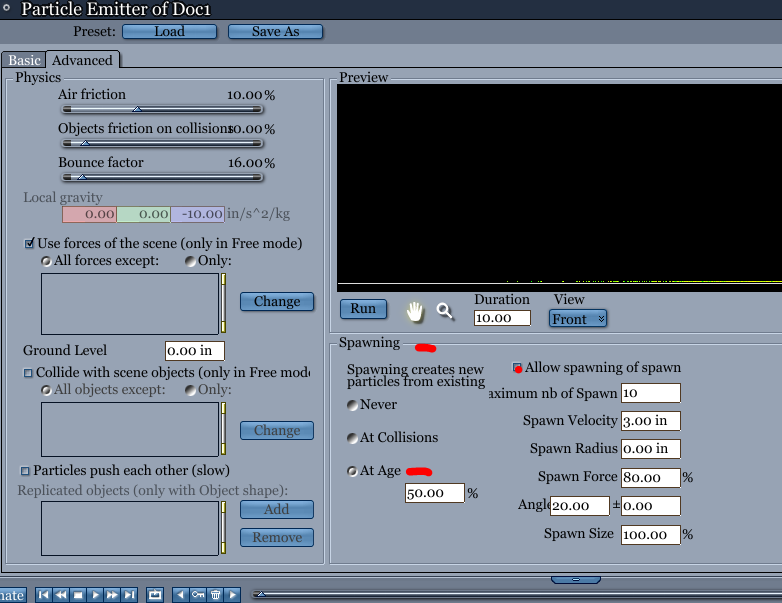Toggle Use forces of the scene checkbox
Screen dimensions: 782x603
point(29,243)
